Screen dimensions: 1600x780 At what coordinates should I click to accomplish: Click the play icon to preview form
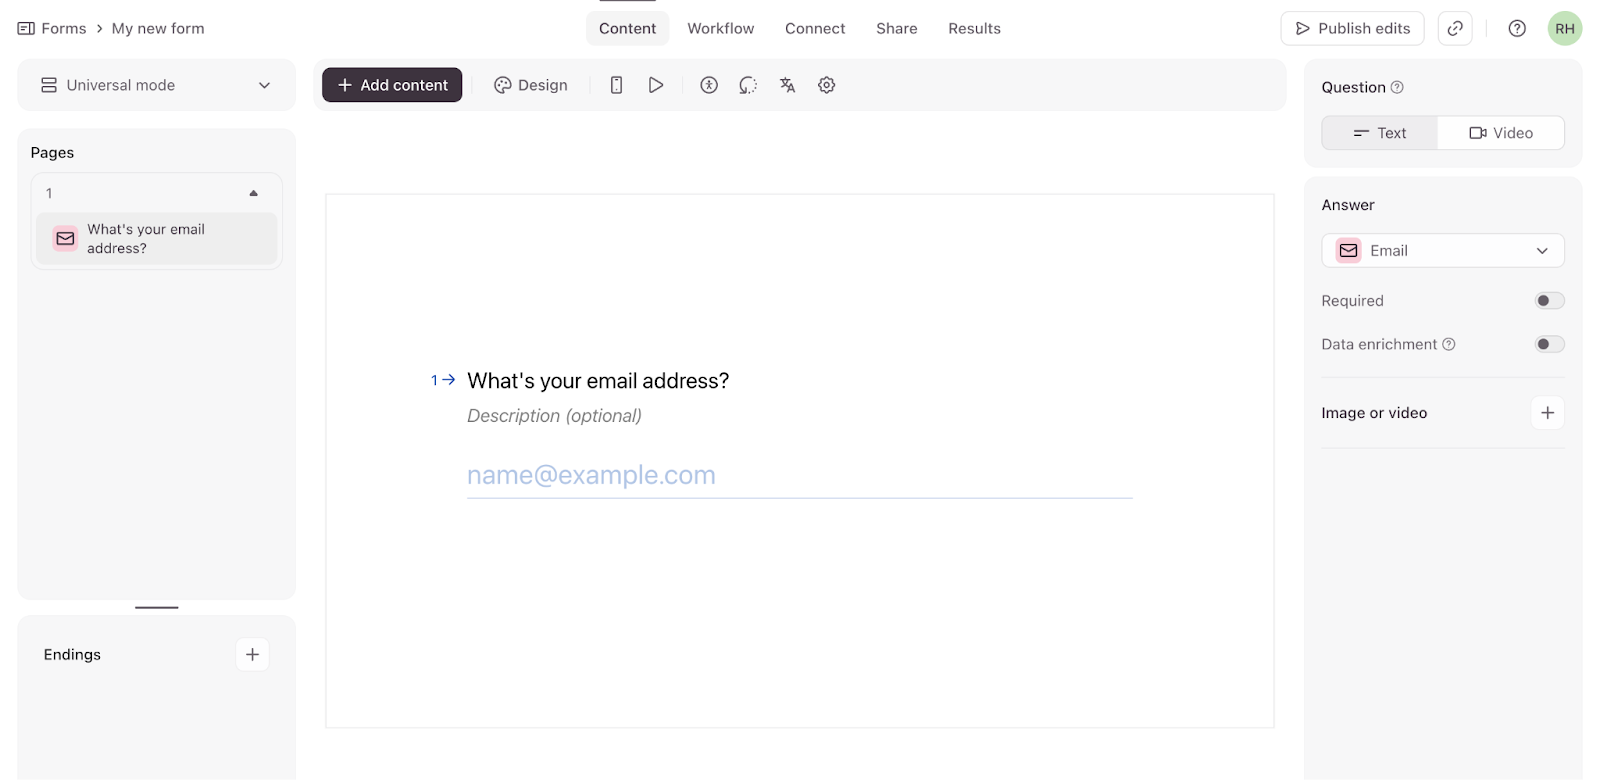[656, 85]
